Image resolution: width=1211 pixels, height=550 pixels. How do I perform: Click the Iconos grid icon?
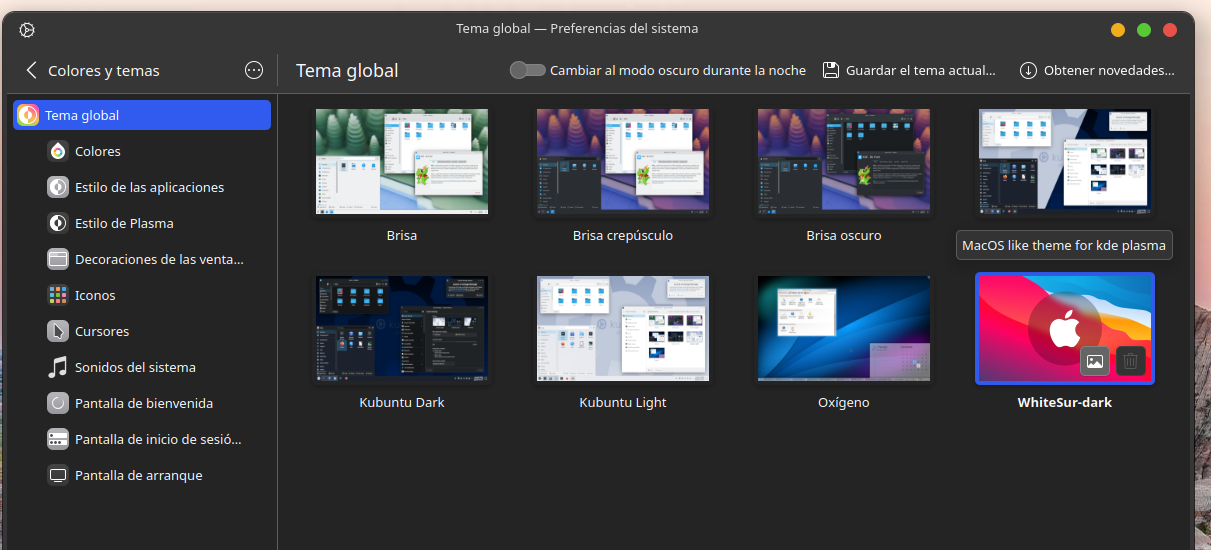pos(58,295)
